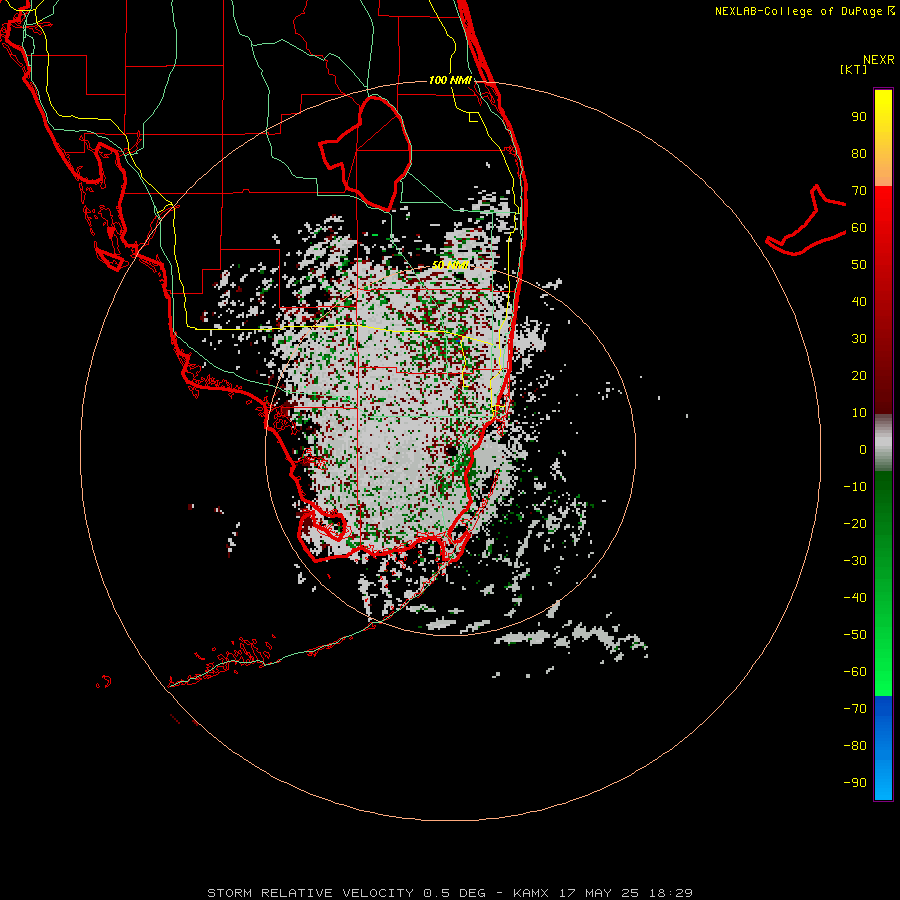The image size is (900, 900).
Task: Click the -60 scale label
Action: [855, 672]
